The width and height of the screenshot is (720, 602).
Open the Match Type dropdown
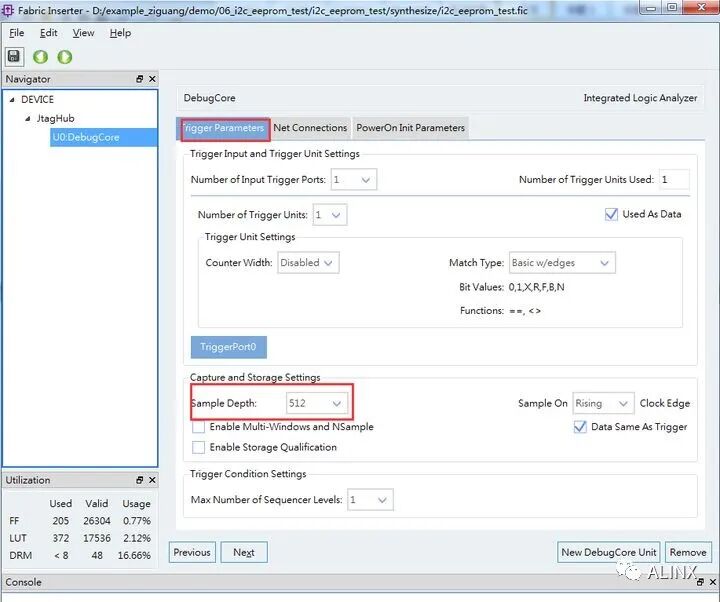point(562,263)
